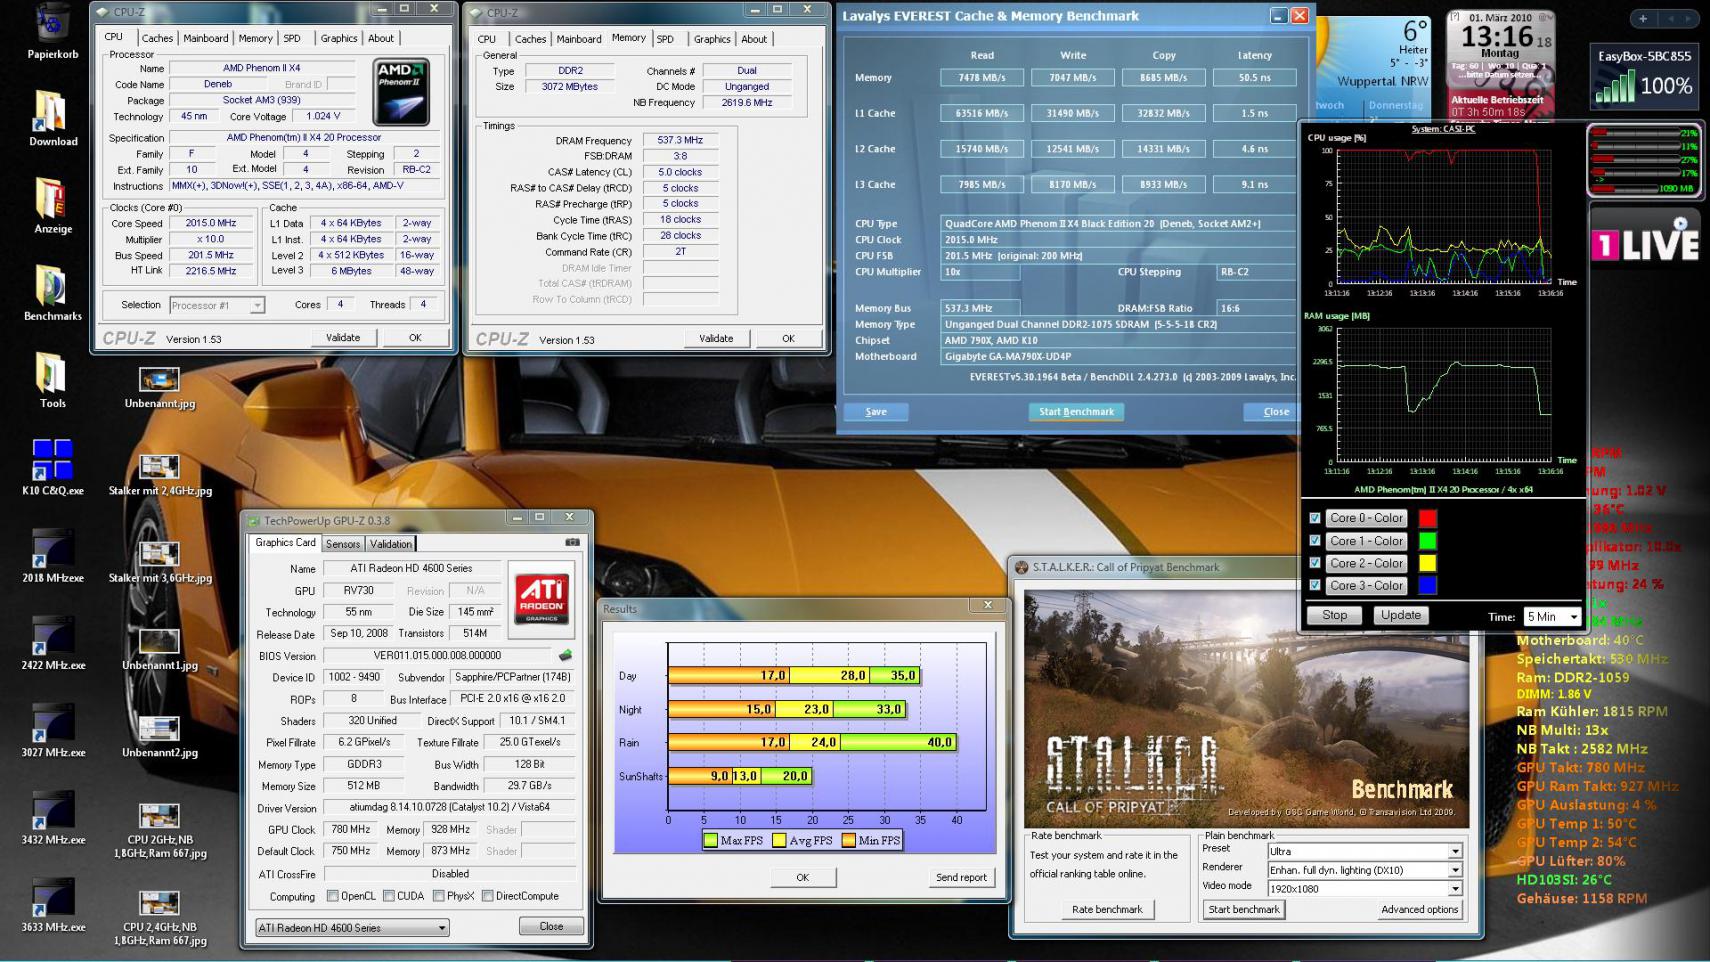
Task: Click Start Benchmark in EVEREST window
Action: (1076, 412)
